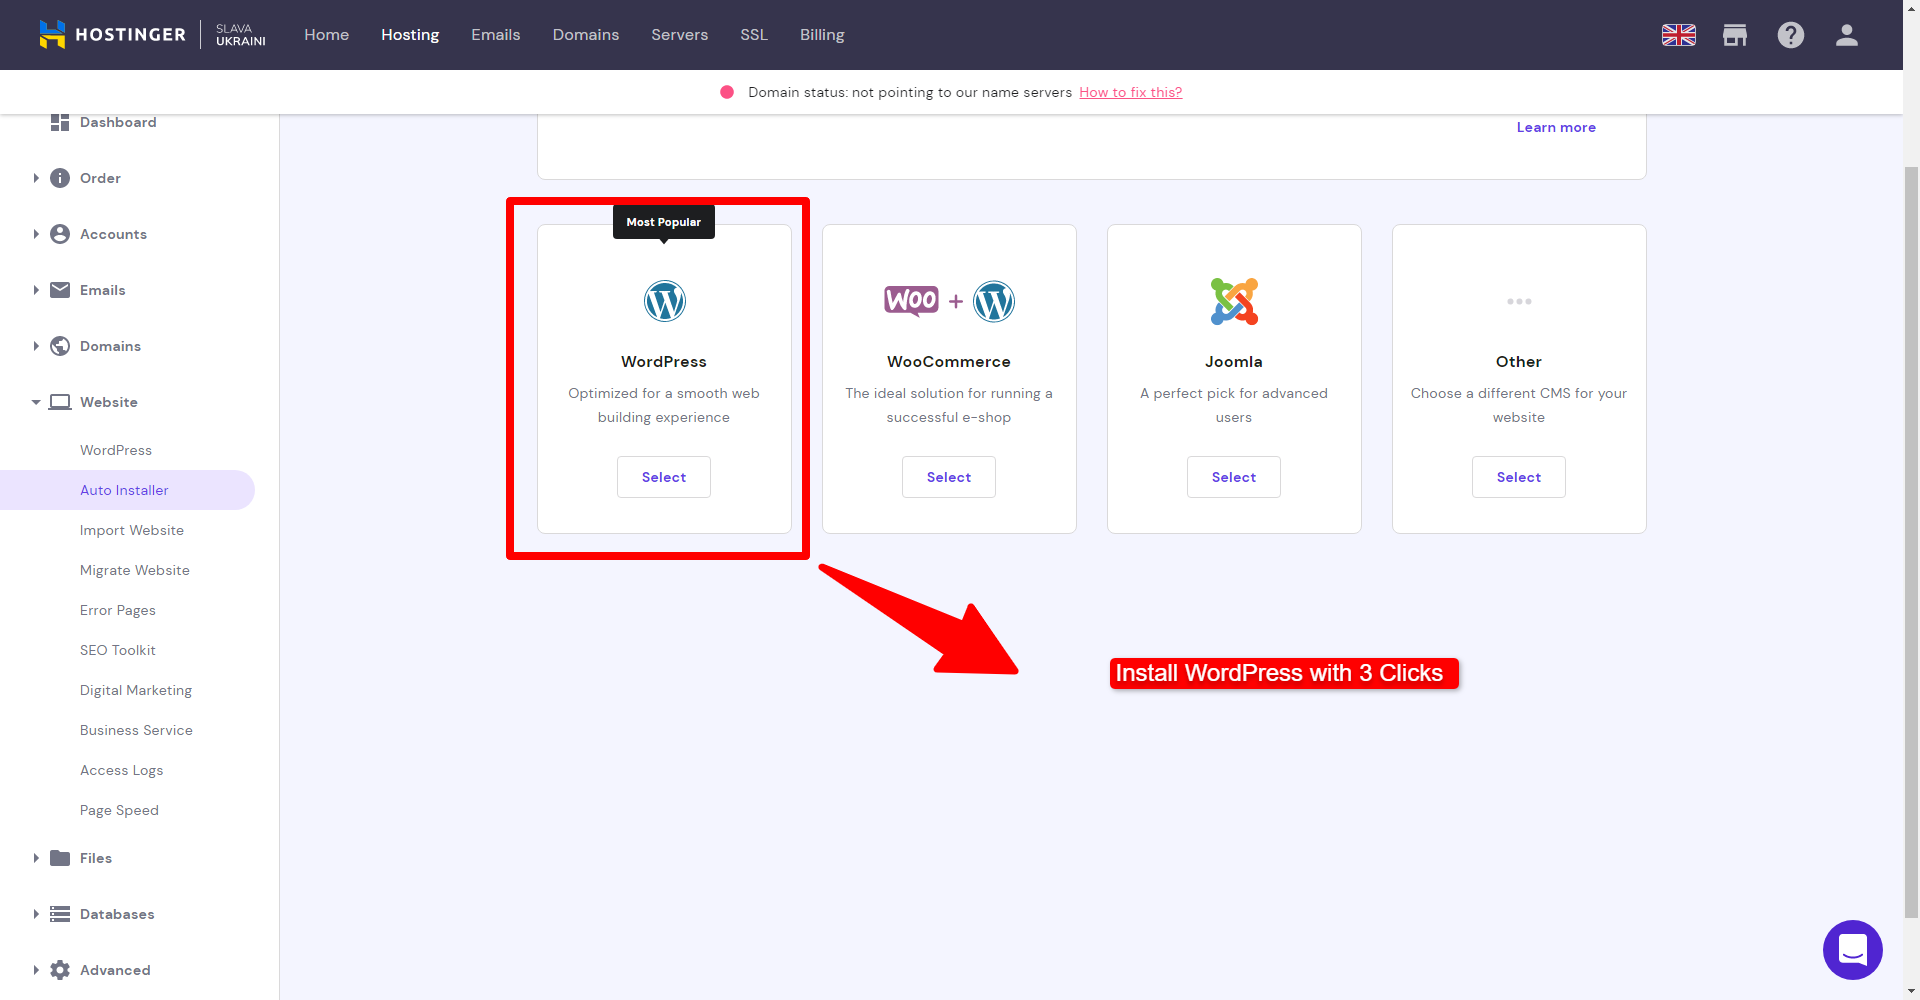Click the WordPress logo in WordPress card
1920x1000 pixels.
pos(664,301)
